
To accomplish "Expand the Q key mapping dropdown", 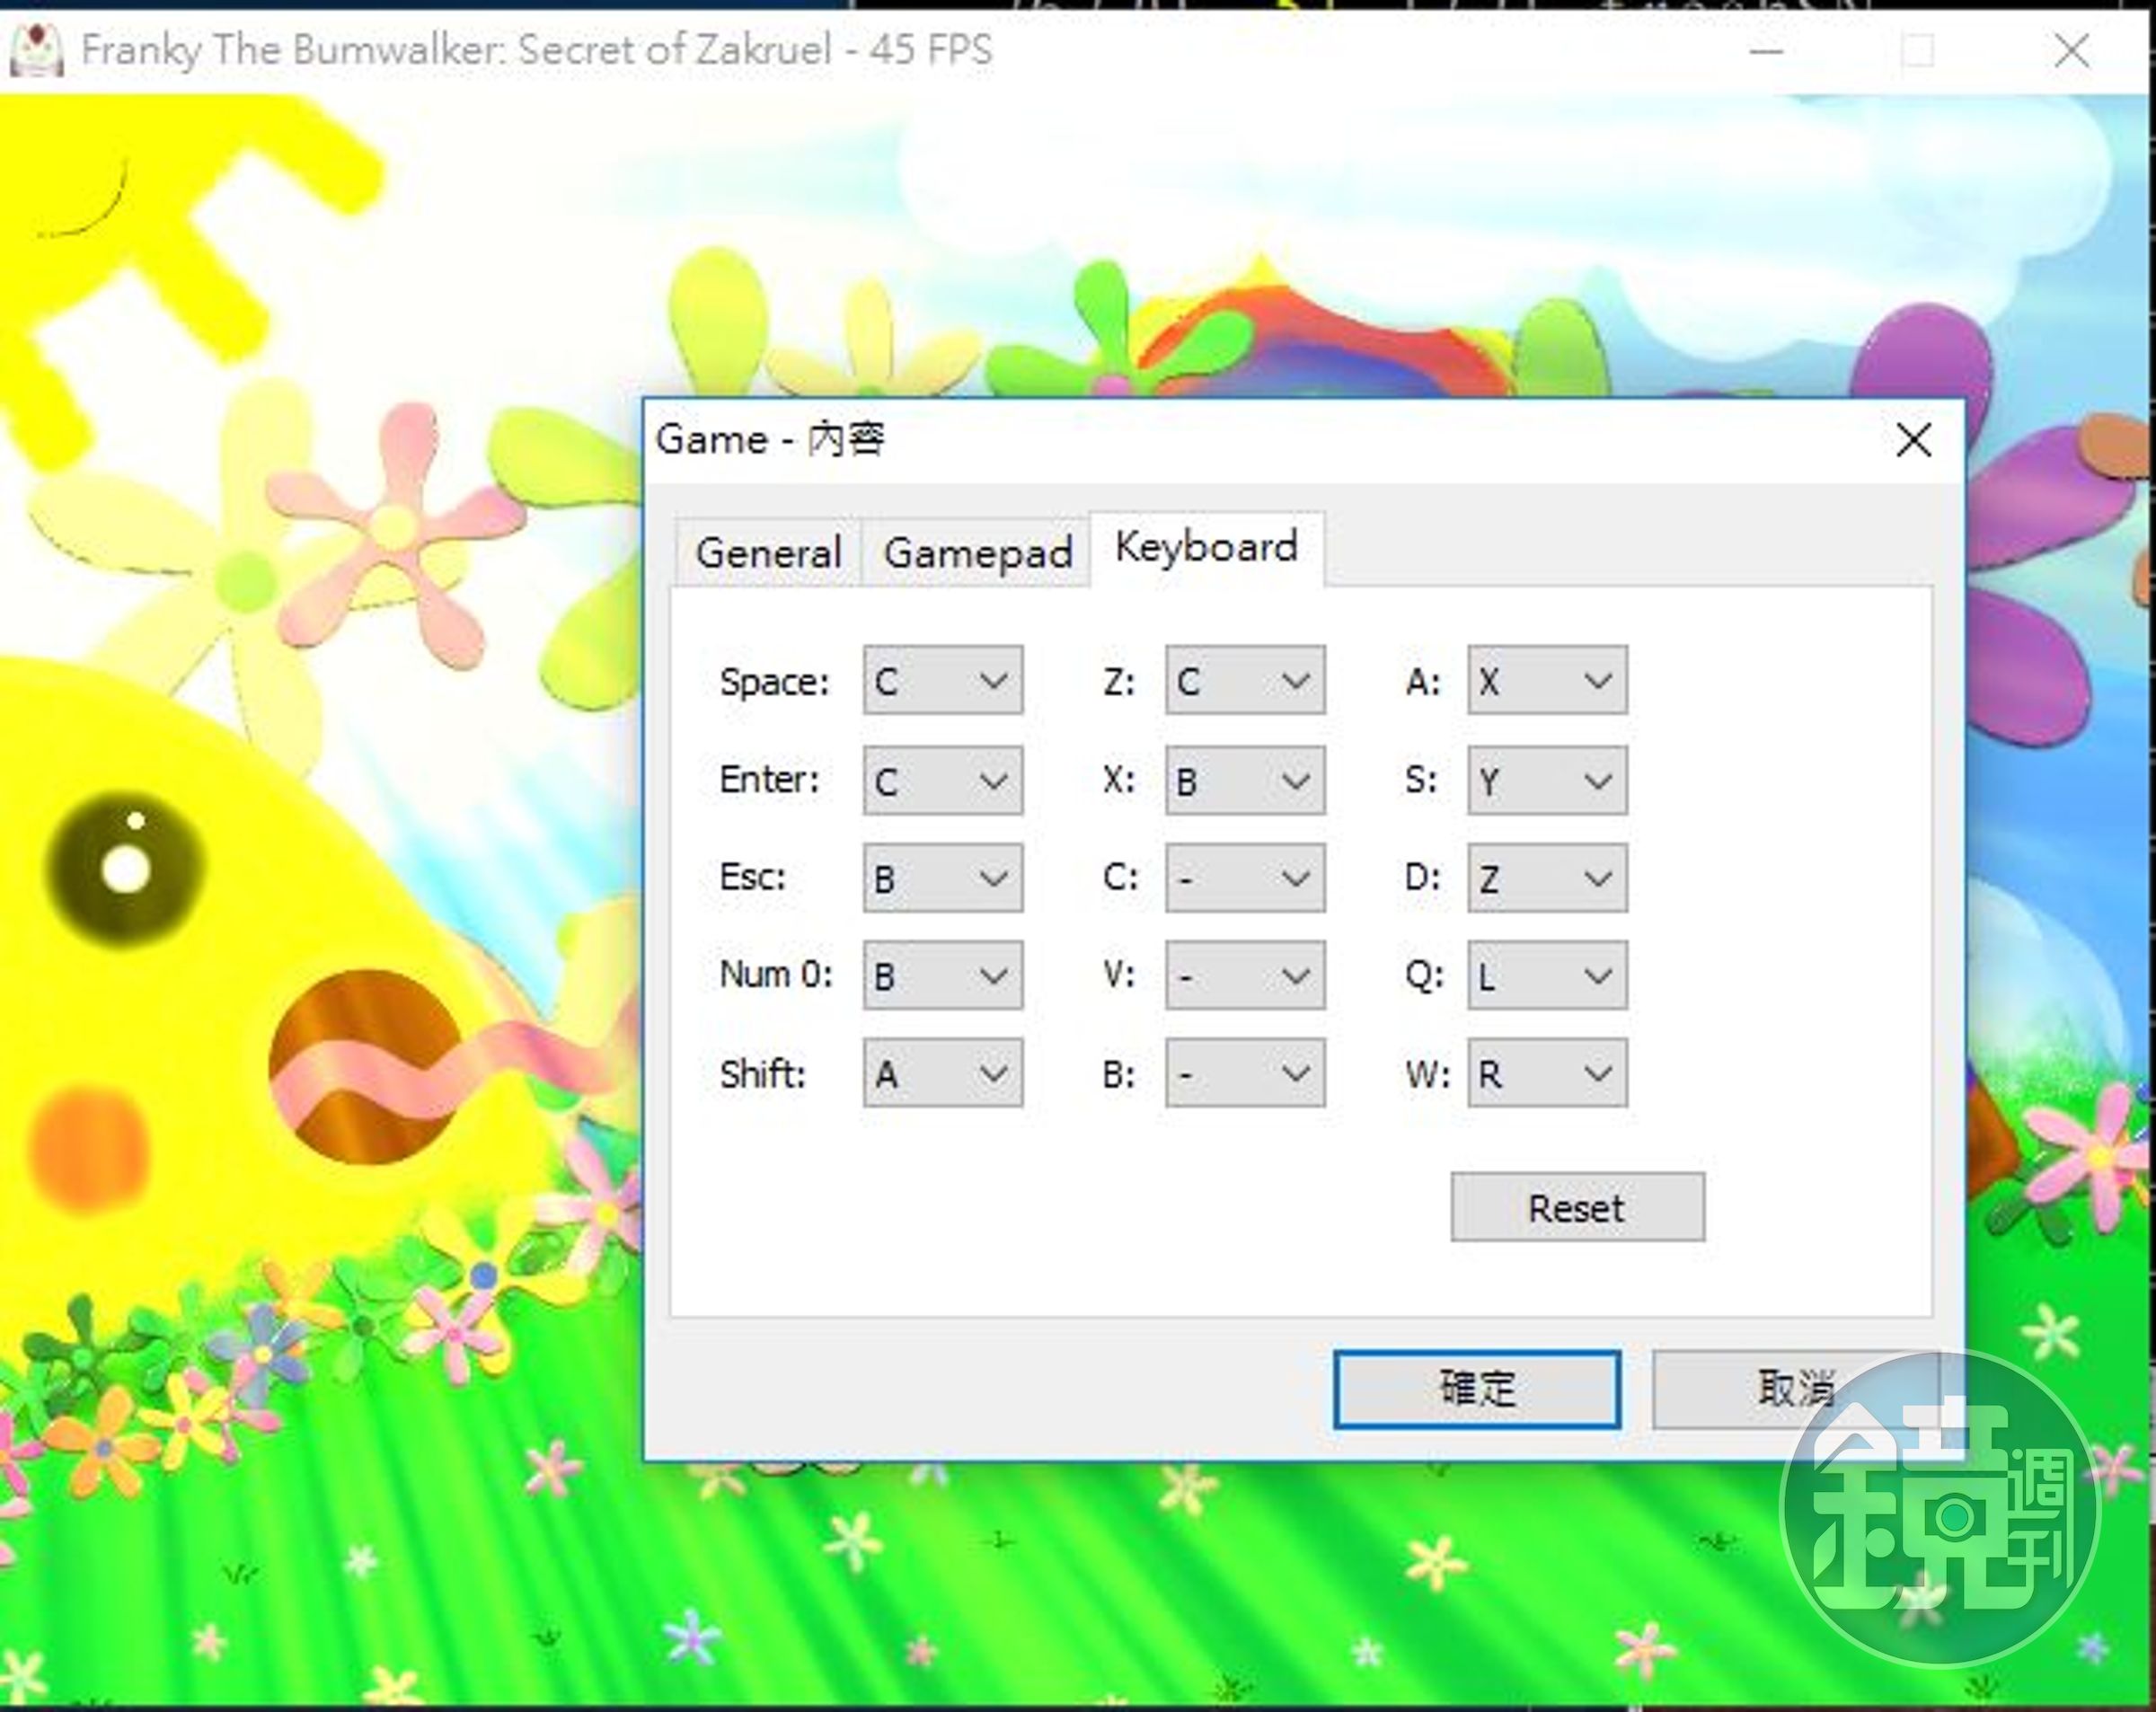I will [1547, 975].
